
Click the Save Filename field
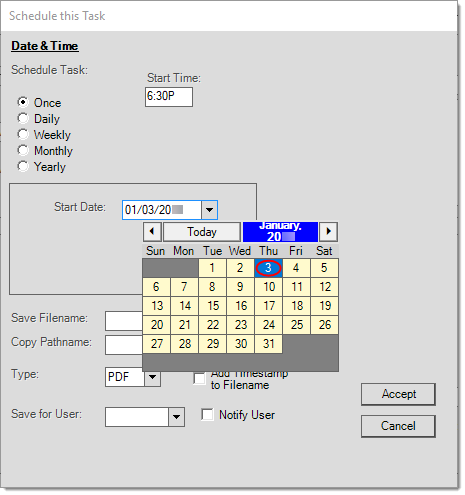(x=124, y=321)
